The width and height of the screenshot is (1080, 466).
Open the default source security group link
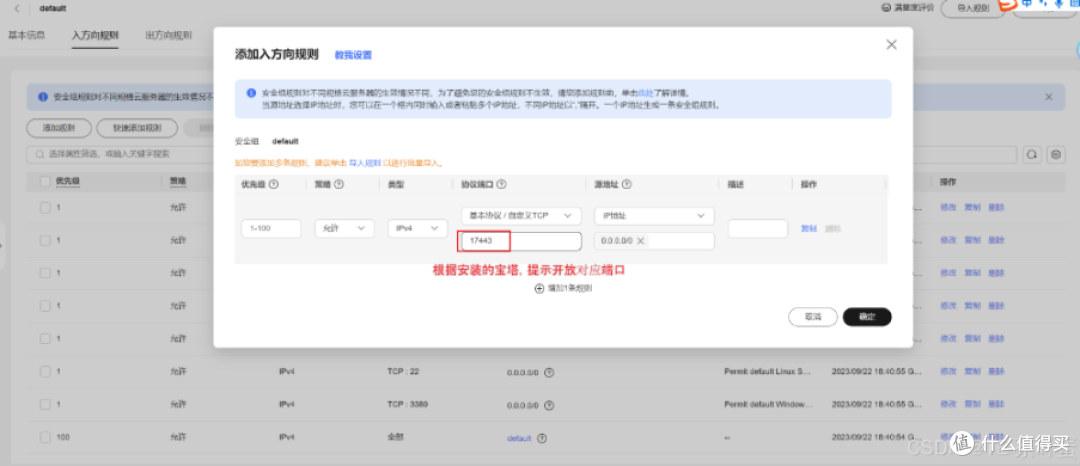pyautogui.click(x=519, y=438)
